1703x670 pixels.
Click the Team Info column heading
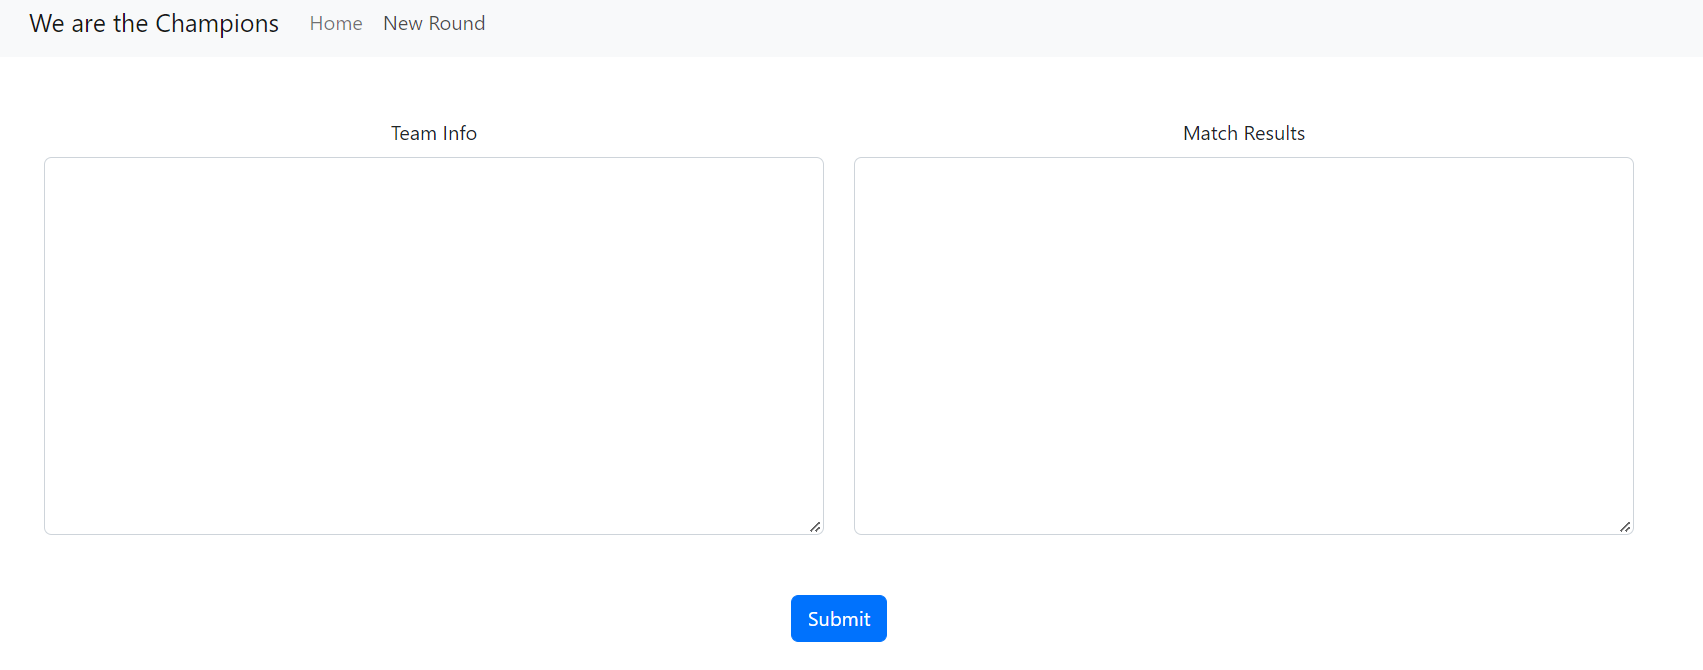(433, 132)
